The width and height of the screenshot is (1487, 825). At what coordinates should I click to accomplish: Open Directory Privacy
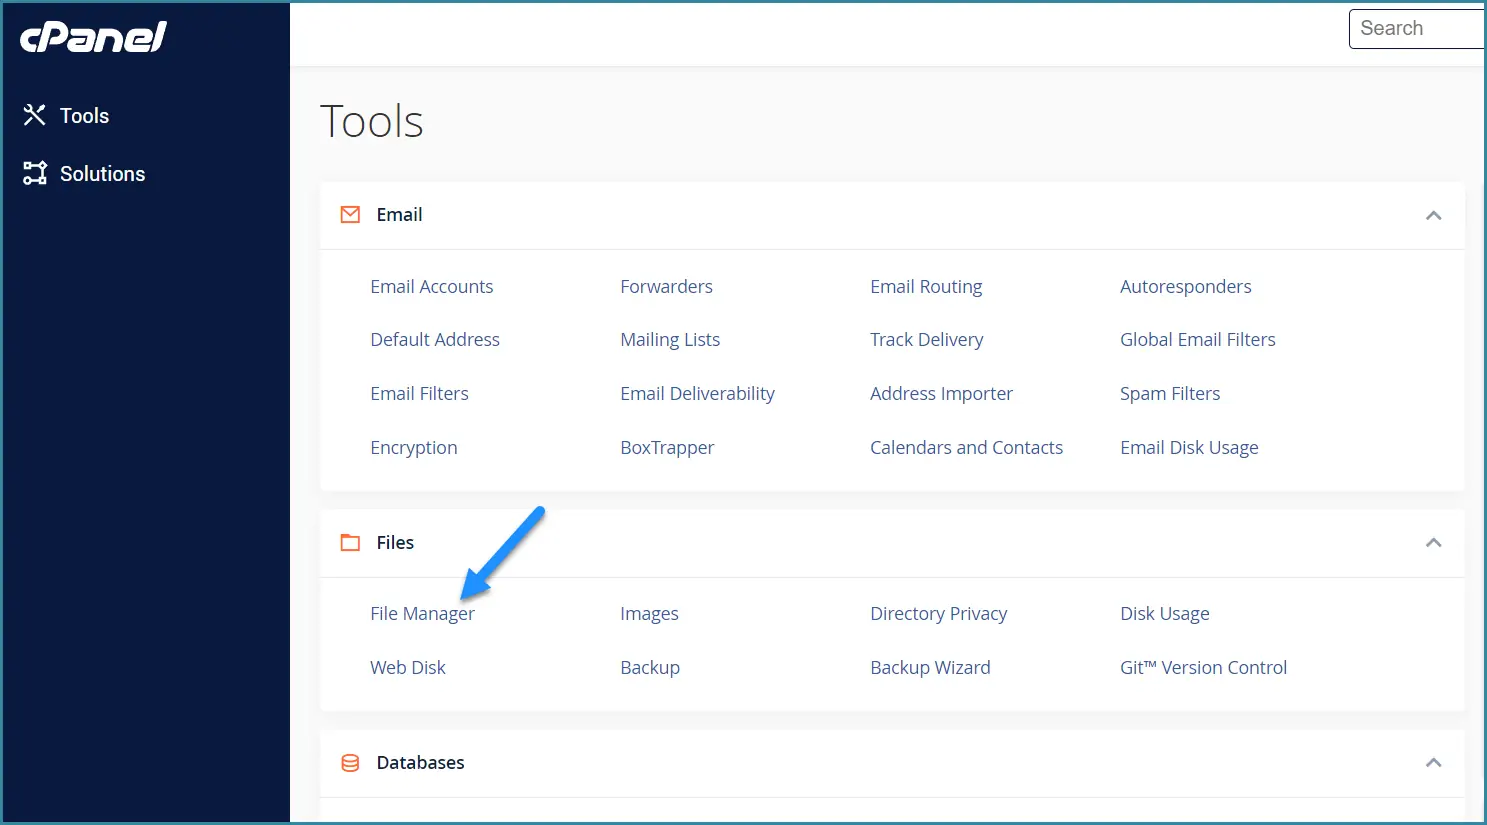click(x=938, y=614)
